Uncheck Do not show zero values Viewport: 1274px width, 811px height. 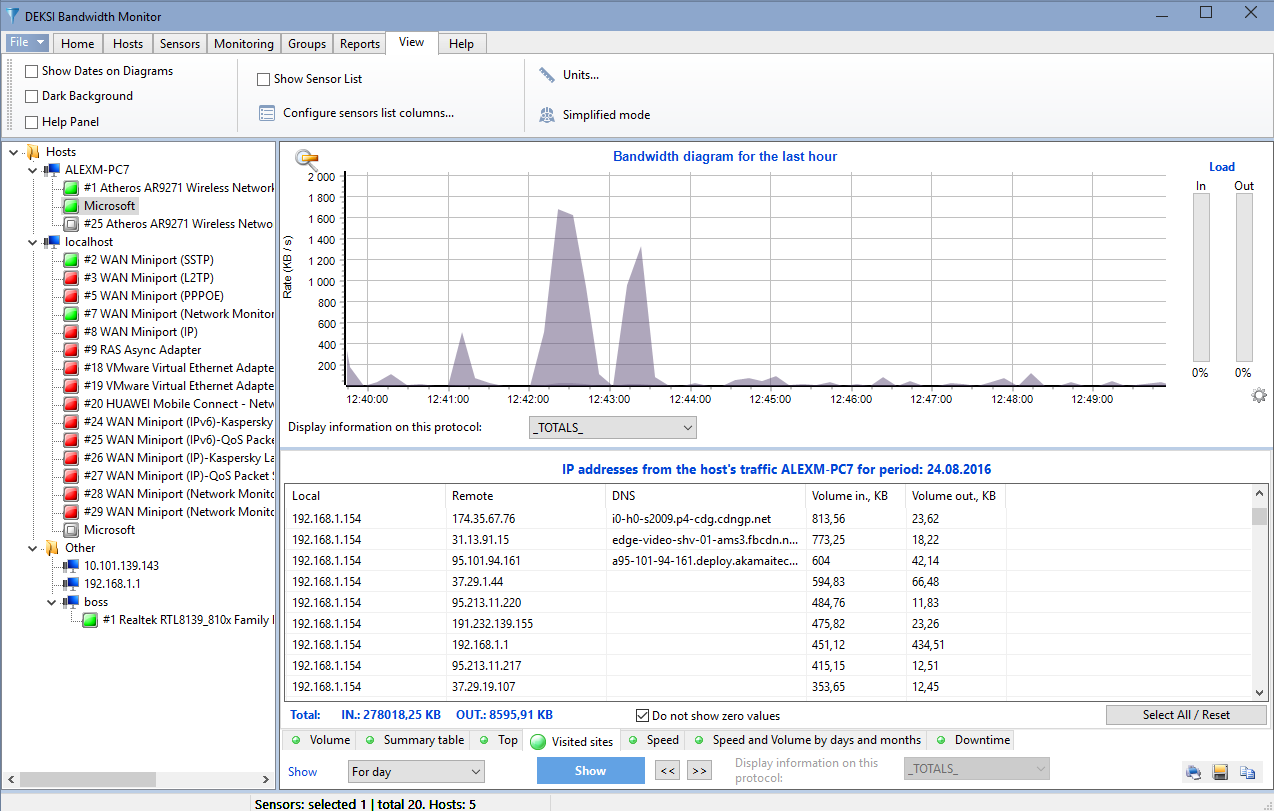pos(642,715)
